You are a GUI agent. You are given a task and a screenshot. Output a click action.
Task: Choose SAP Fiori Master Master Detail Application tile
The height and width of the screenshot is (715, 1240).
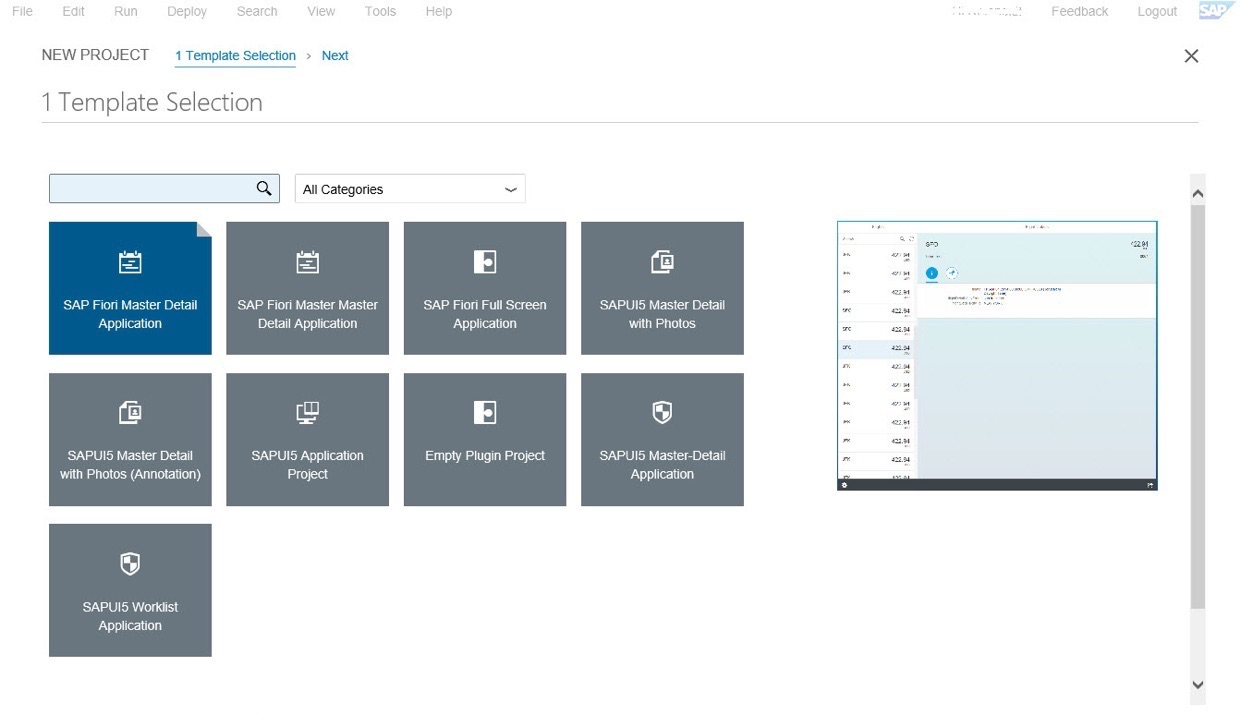[307, 288]
